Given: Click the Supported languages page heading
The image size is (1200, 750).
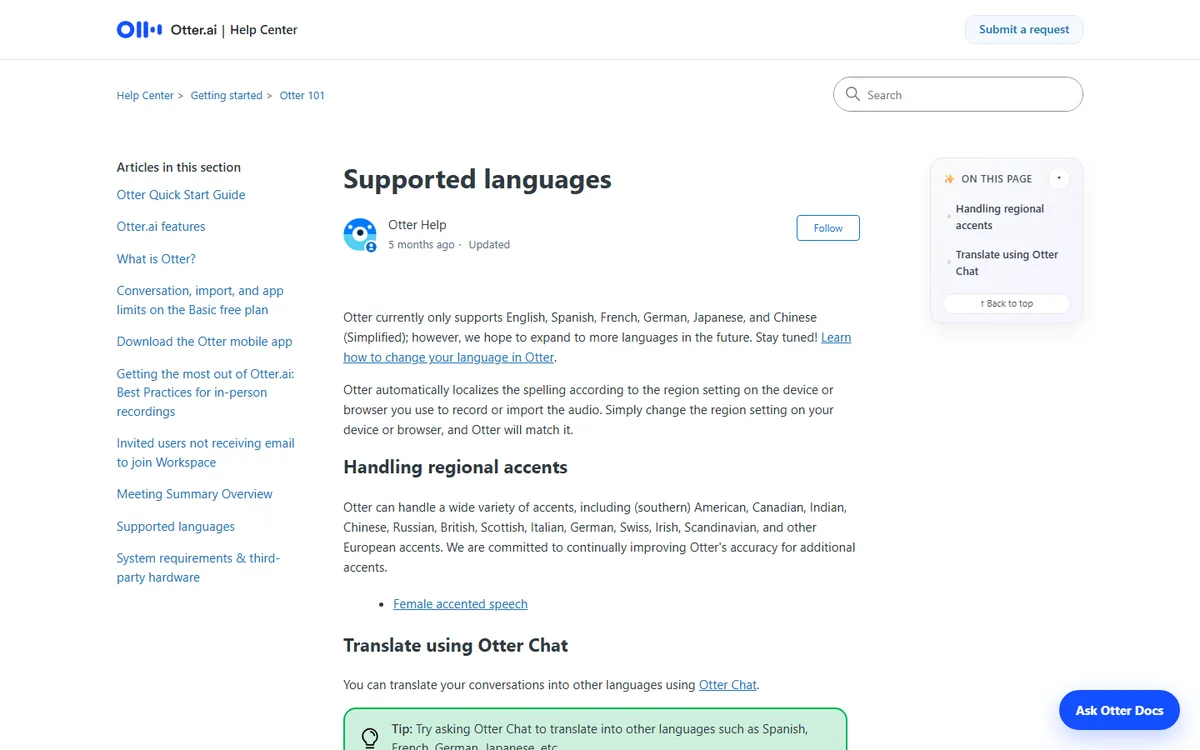Looking at the screenshot, I should click(477, 180).
